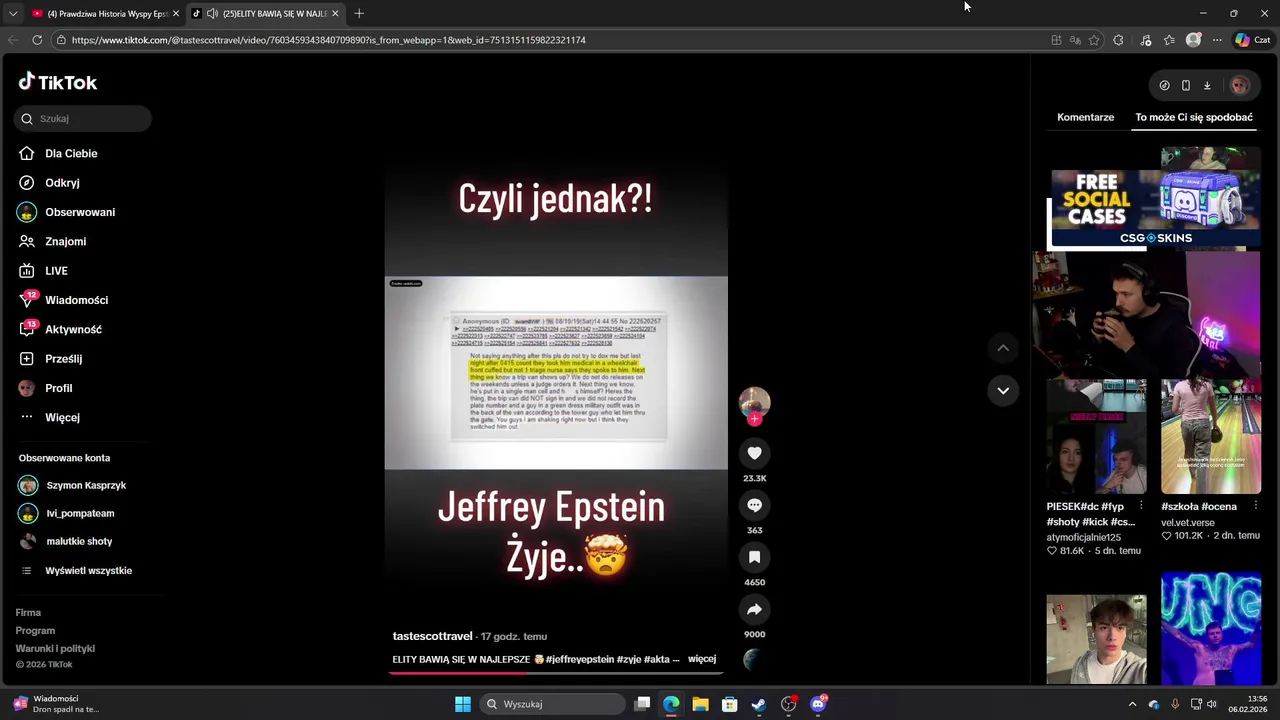This screenshot has width=1280, height=720.
Task: Open browser settings and more menu
Action: click(1217, 40)
